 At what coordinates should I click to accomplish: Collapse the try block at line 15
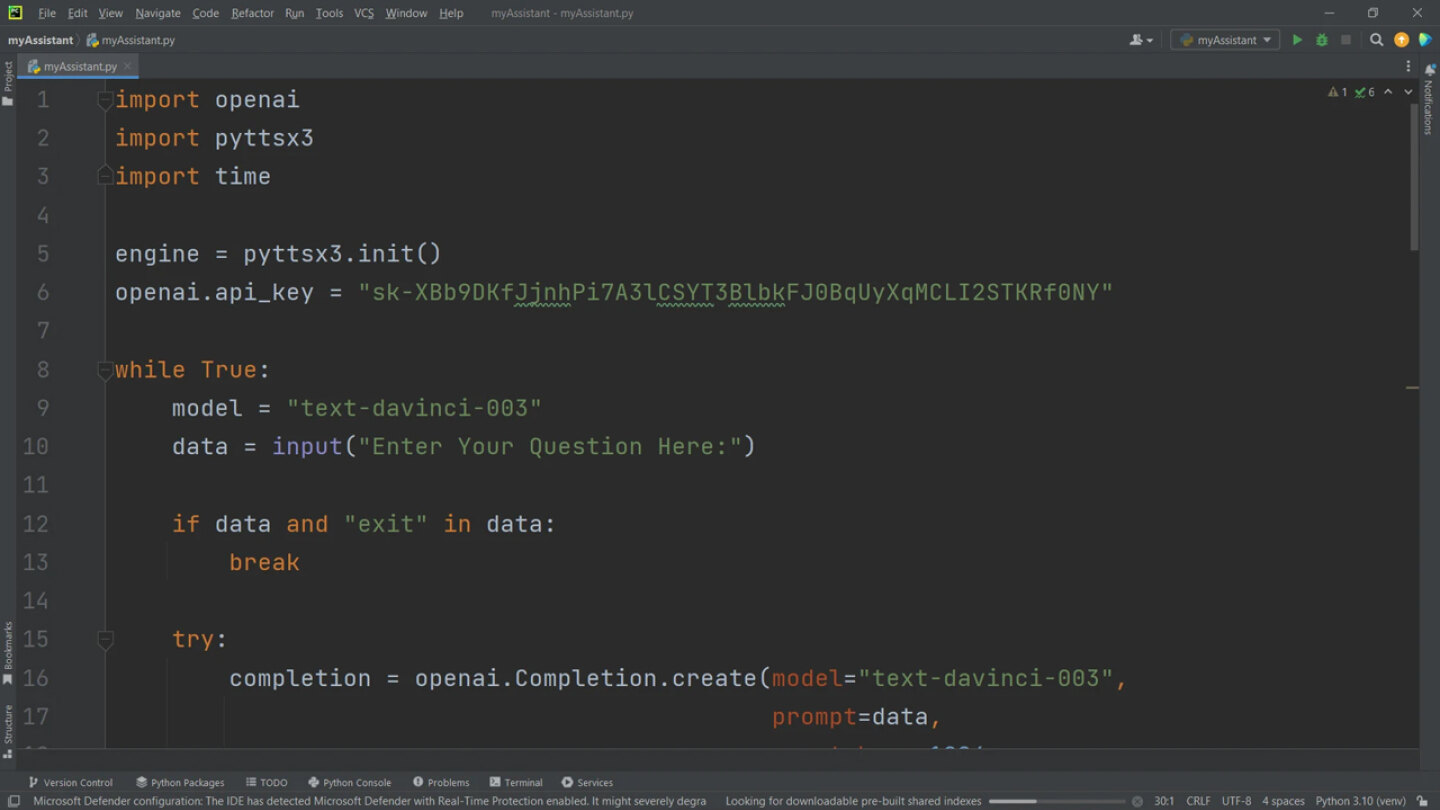(x=105, y=639)
